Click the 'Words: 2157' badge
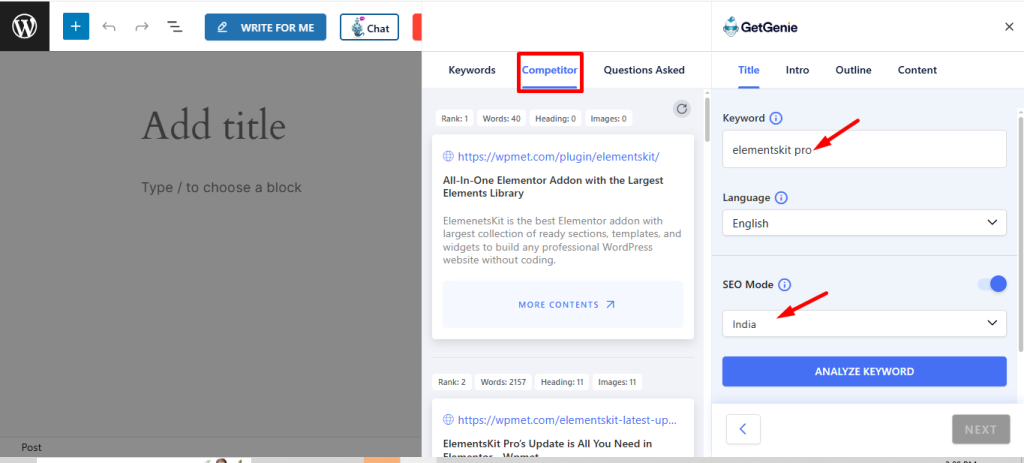Viewport: 1024px width, 463px height. click(x=503, y=382)
